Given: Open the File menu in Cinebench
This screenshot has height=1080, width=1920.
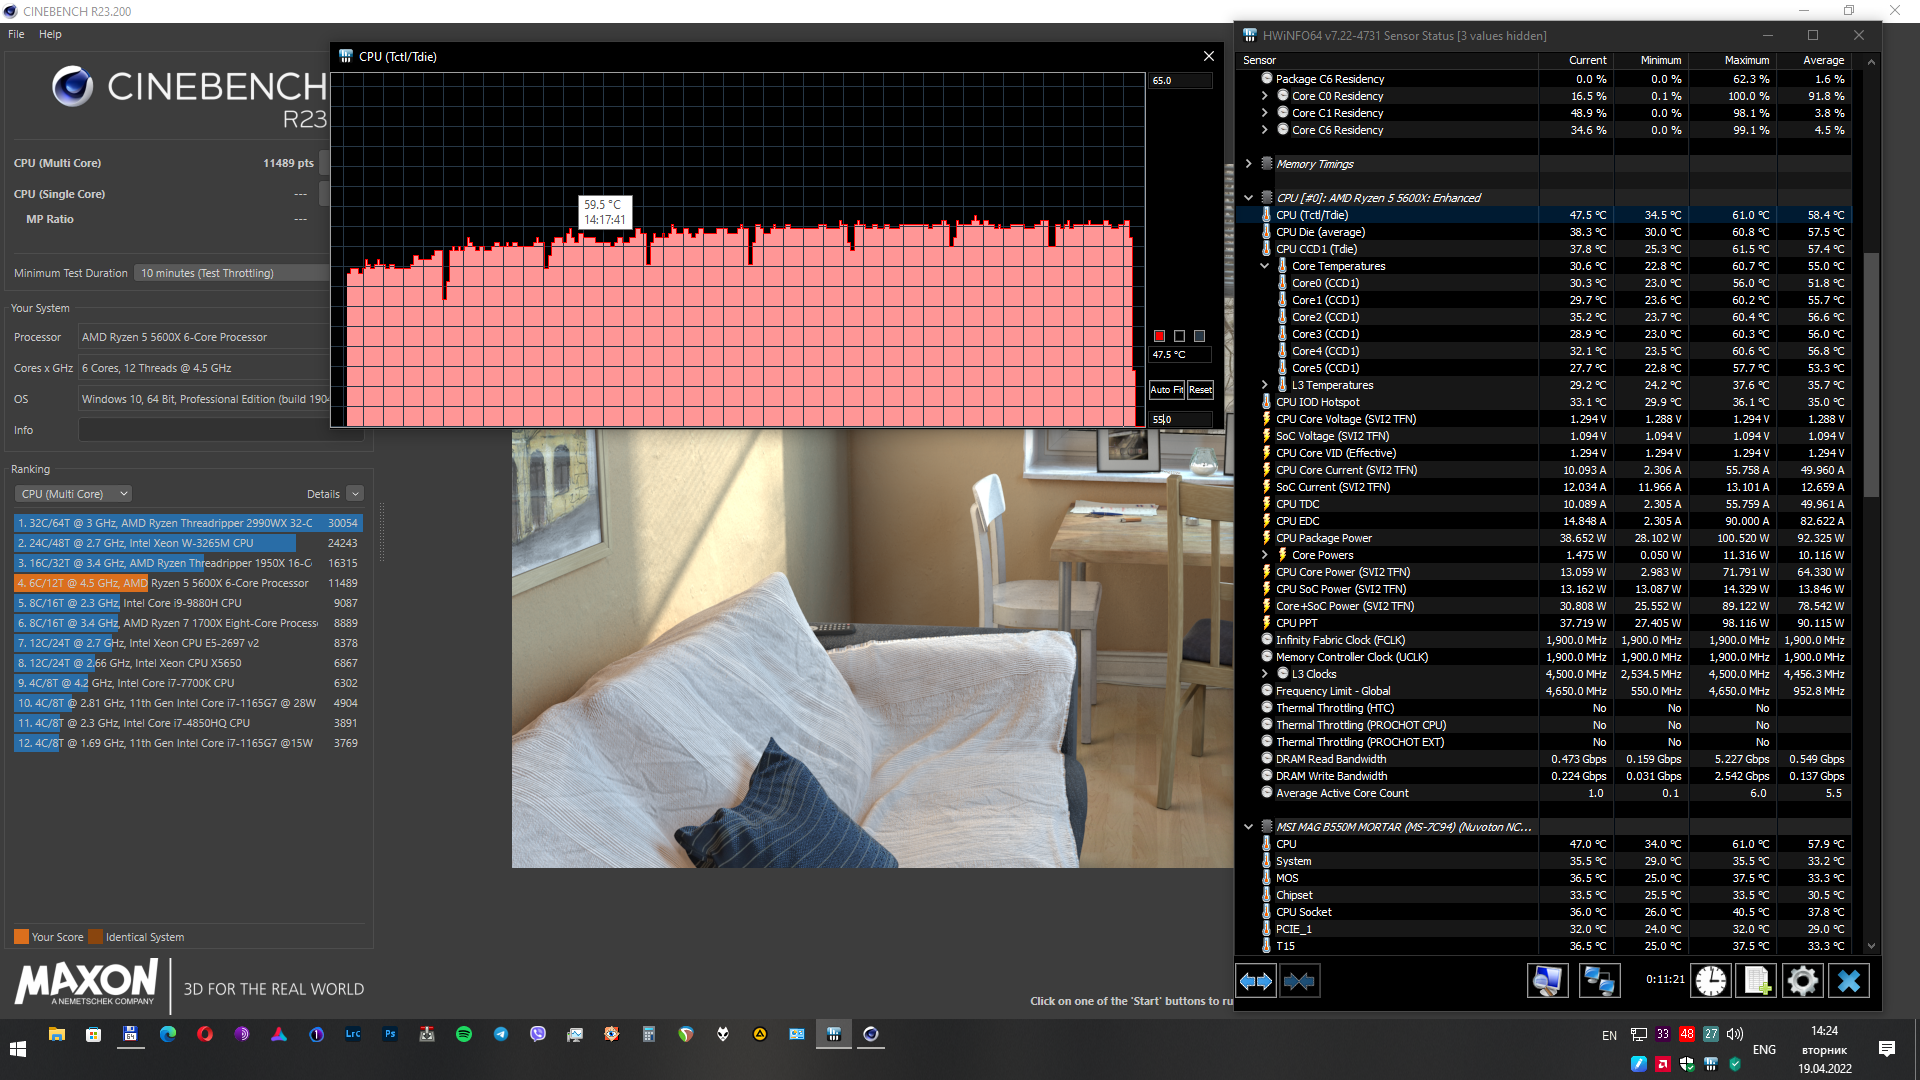Looking at the screenshot, I should [16, 34].
